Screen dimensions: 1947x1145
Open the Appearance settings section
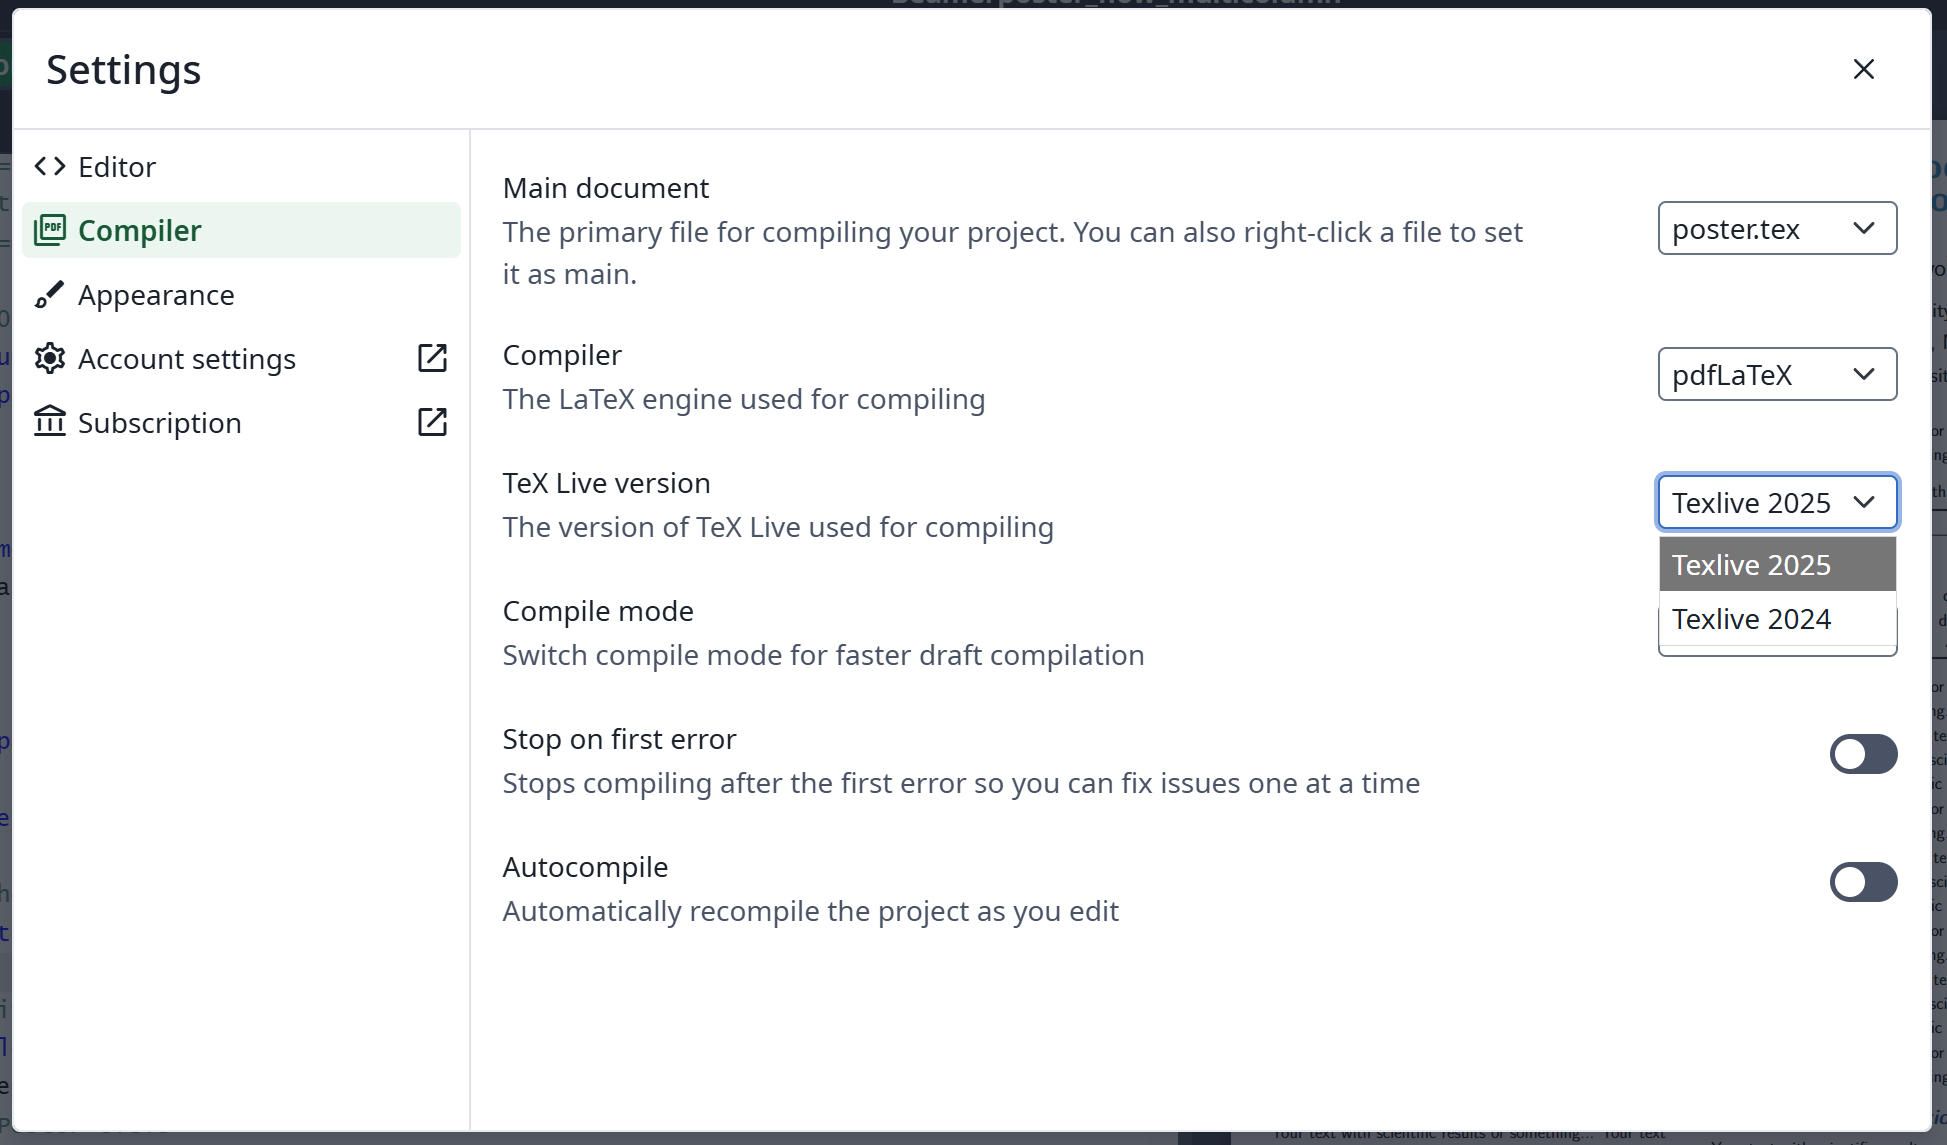coord(156,295)
